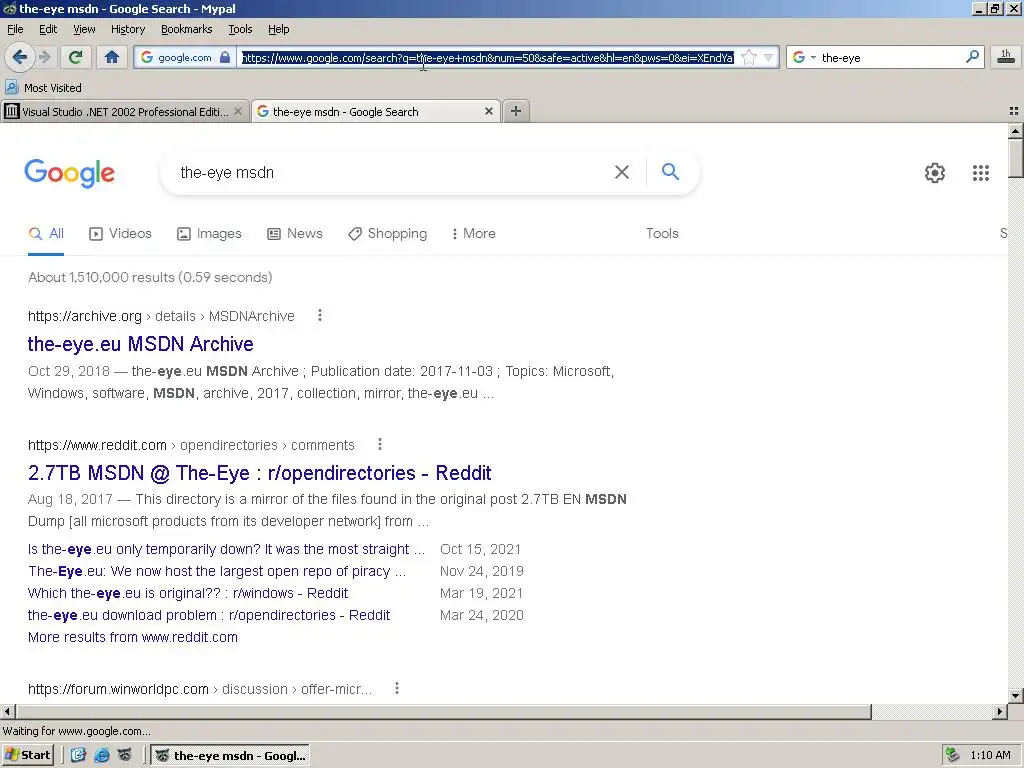Image resolution: width=1024 pixels, height=768 pixels.
Task: Click the forward navigation arrow
Action: tap(44, 57)
